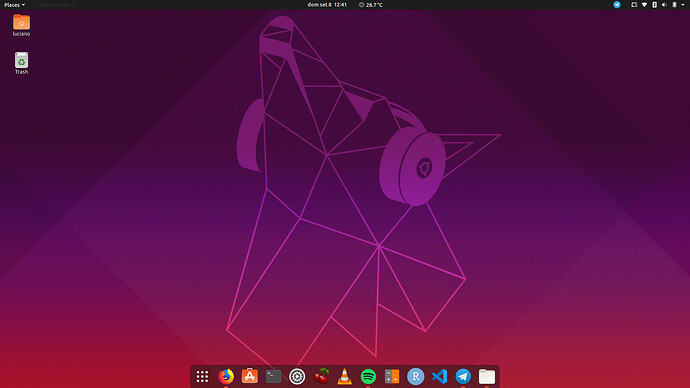Open Settings gear in the dock
Viewport: 690px width, 388px height.
tap(297, 377)
